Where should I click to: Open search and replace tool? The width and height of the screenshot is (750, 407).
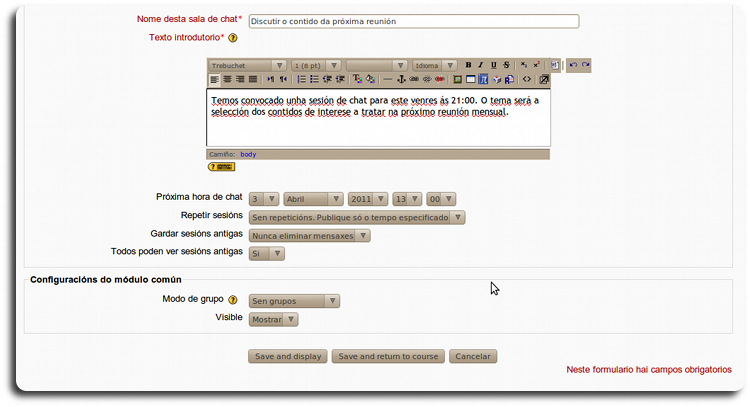tap(509, 79)
